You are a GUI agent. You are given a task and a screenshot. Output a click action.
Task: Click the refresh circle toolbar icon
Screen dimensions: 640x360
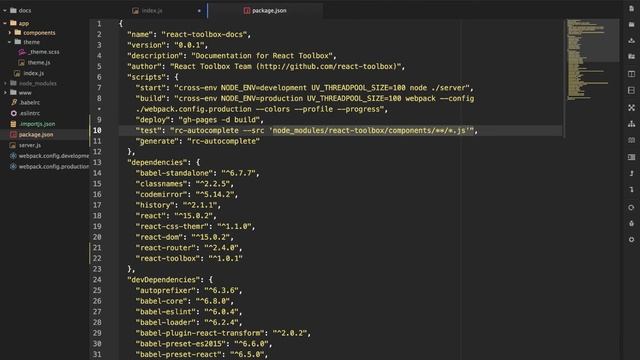pos(631,207)
